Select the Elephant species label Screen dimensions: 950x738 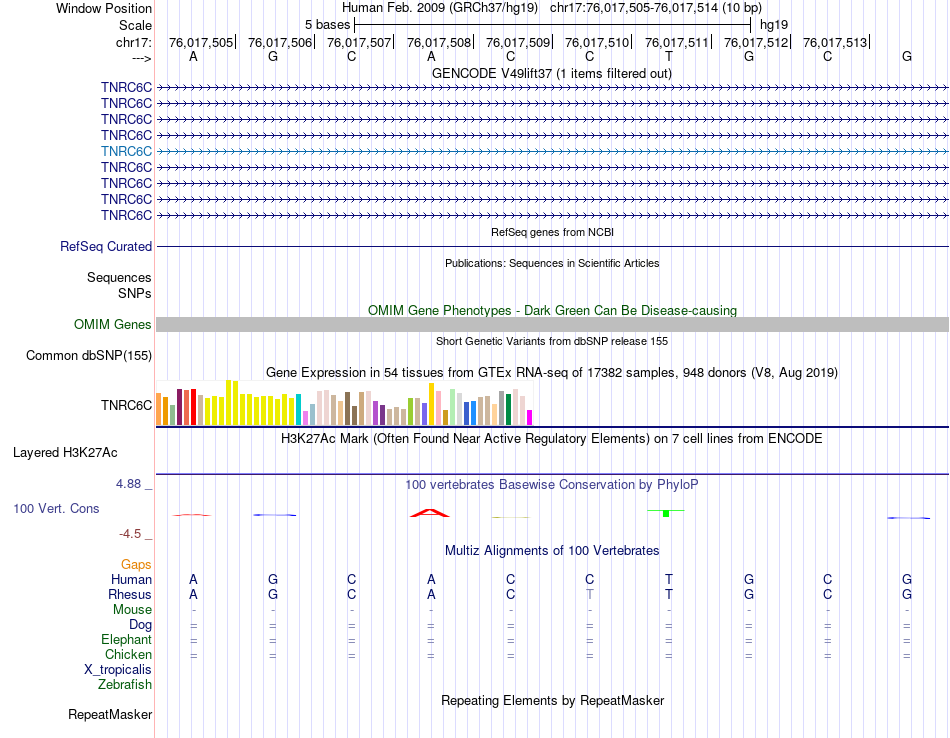[126, 640]
